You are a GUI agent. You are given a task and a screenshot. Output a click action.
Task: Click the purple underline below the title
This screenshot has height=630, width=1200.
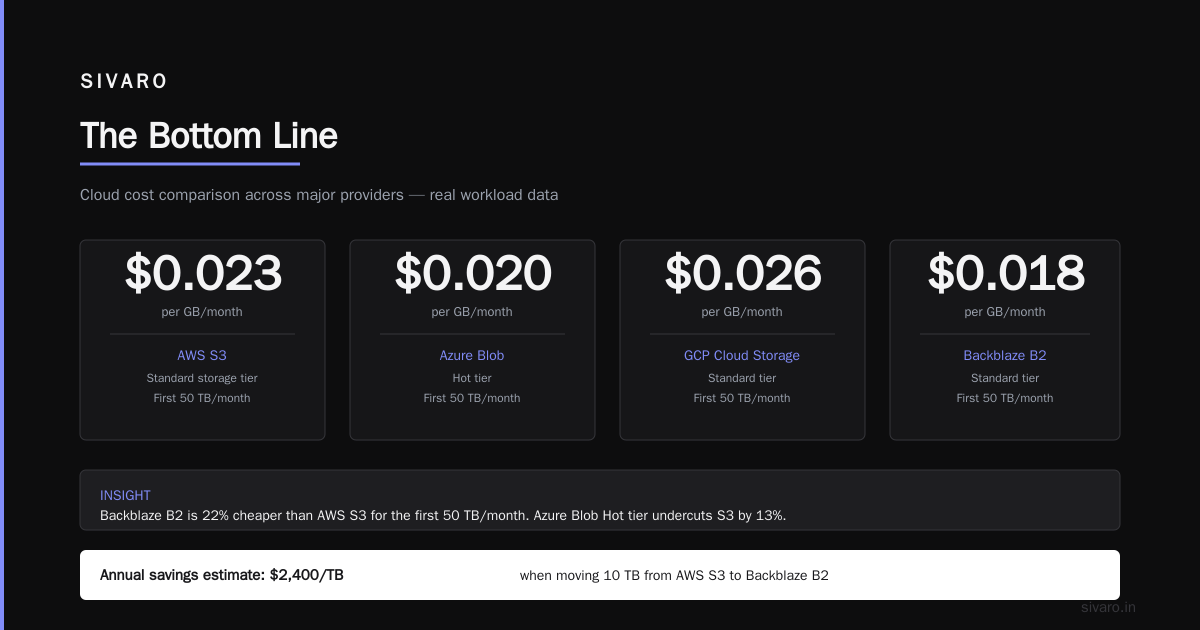pos(190,164)
